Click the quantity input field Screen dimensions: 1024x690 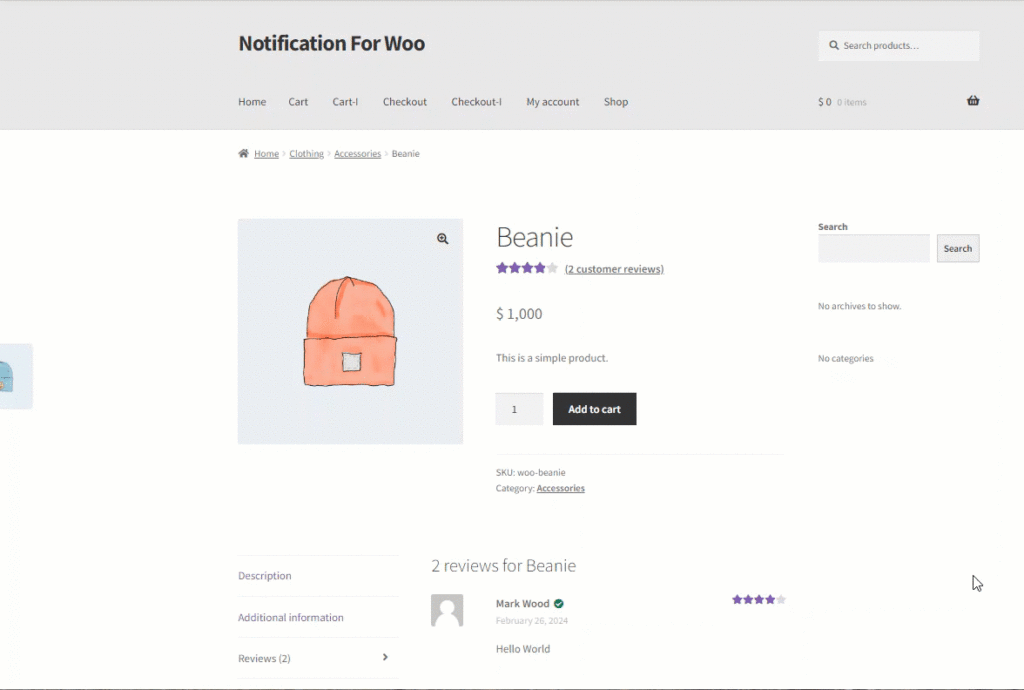pos(519,409)
